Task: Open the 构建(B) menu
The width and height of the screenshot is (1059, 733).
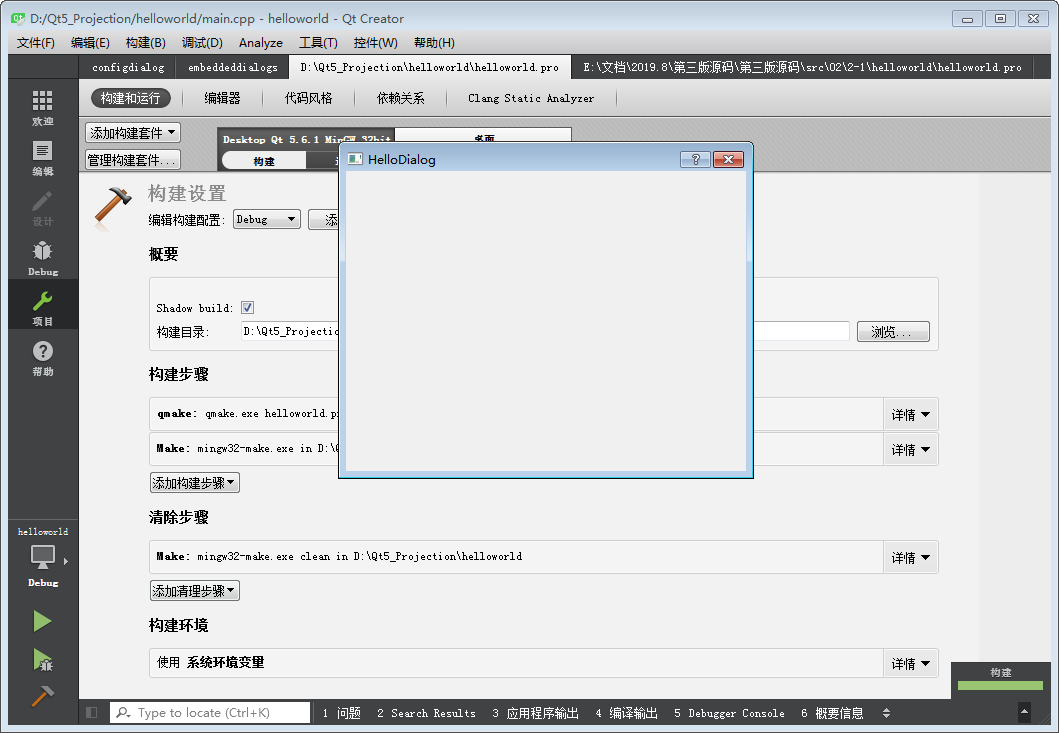Action: (x=145, y=42)
